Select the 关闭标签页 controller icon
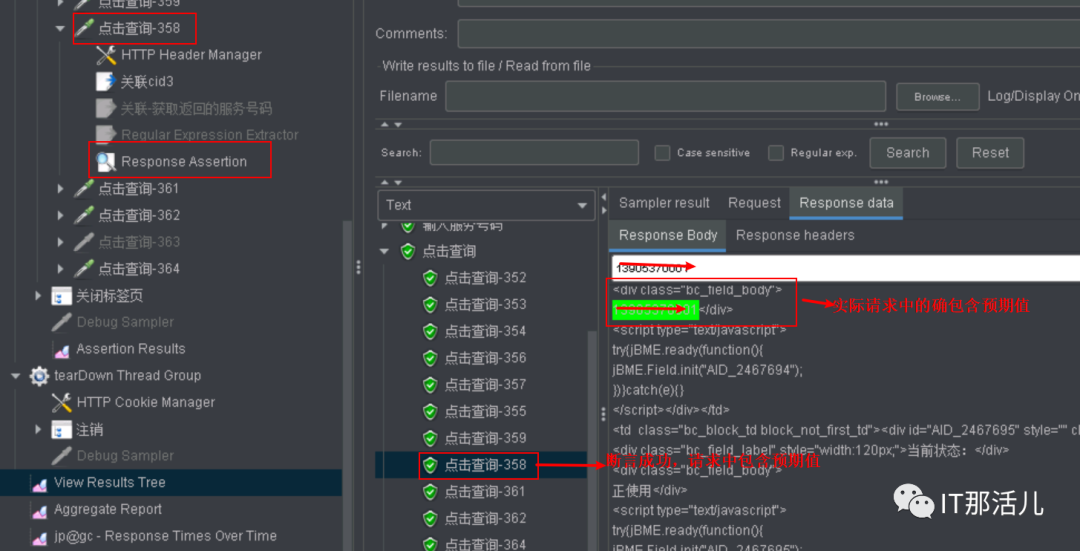The width and height of the screenshot is (1080, 551). pyautogui.click(x=61, y=297)
